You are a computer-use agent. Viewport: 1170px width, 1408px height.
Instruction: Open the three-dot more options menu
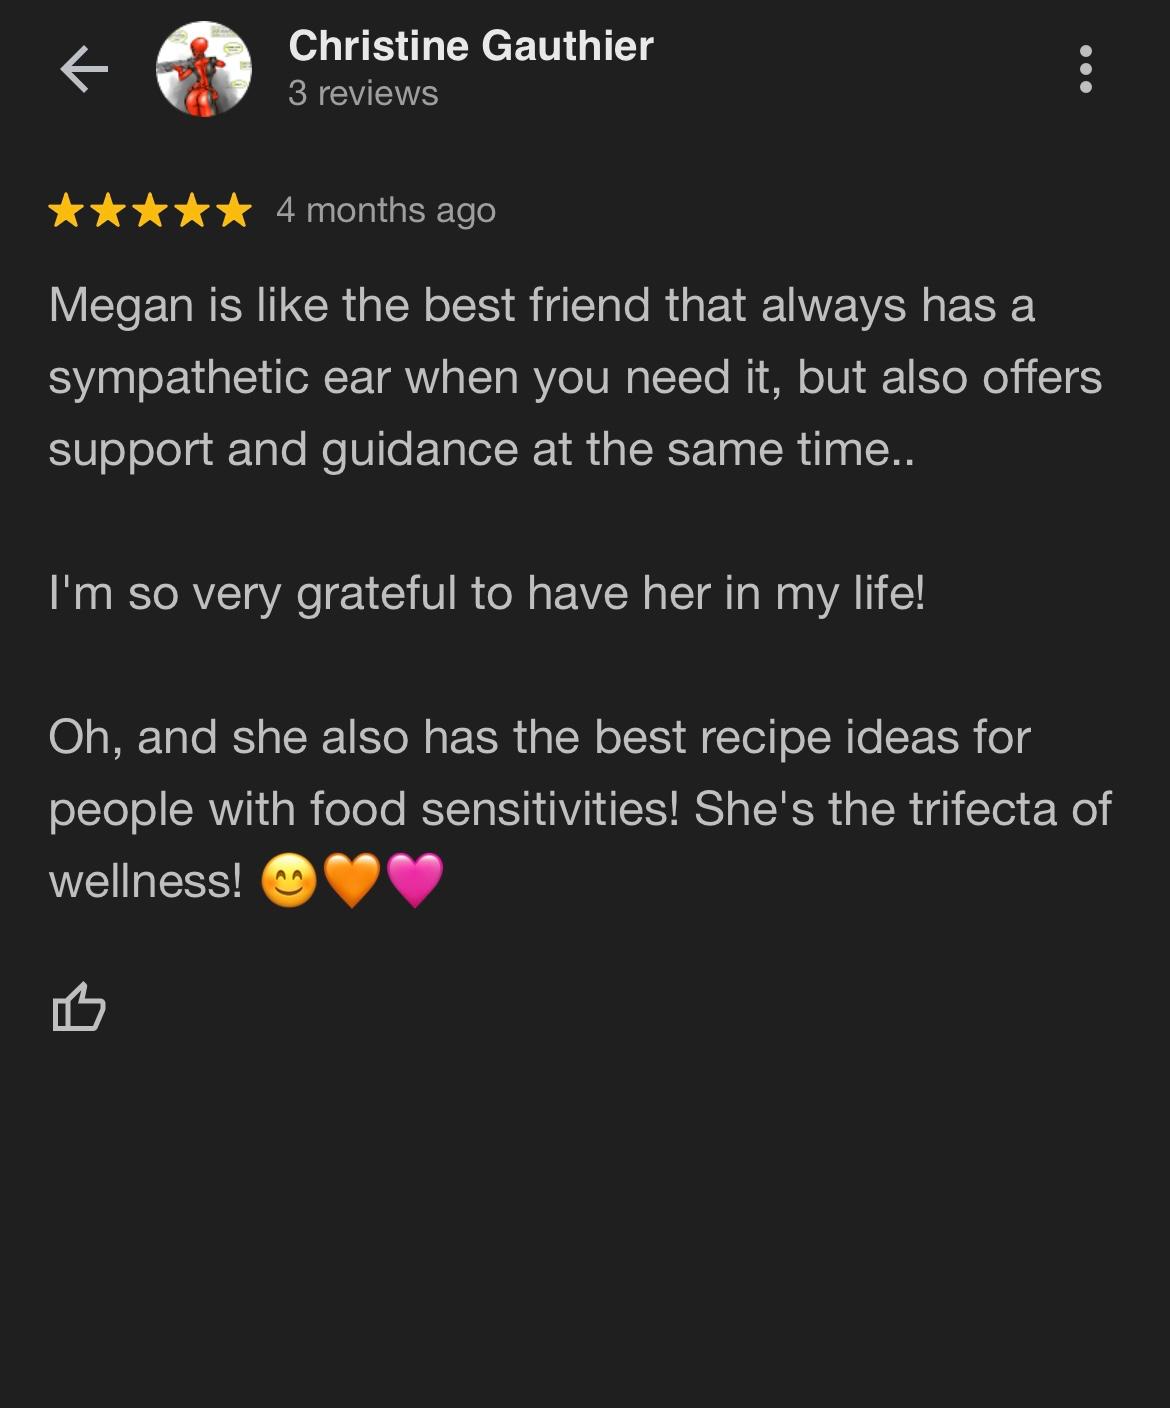point(1086,69)
